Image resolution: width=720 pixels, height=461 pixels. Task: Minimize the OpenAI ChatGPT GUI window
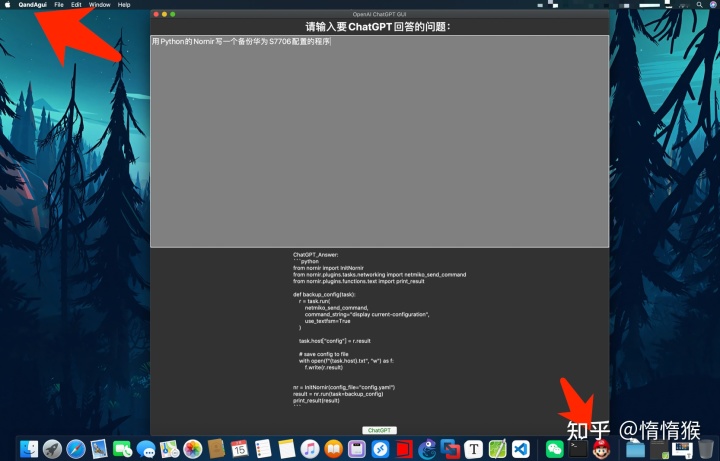pos(164,14)
